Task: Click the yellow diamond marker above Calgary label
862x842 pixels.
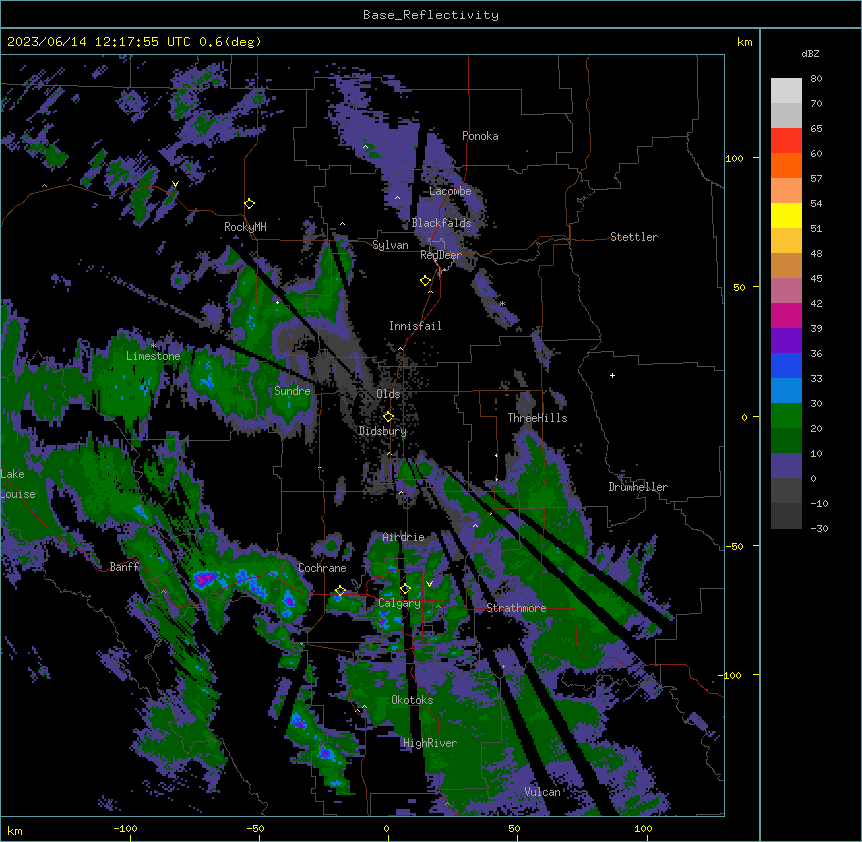Action: click(405, 589)
